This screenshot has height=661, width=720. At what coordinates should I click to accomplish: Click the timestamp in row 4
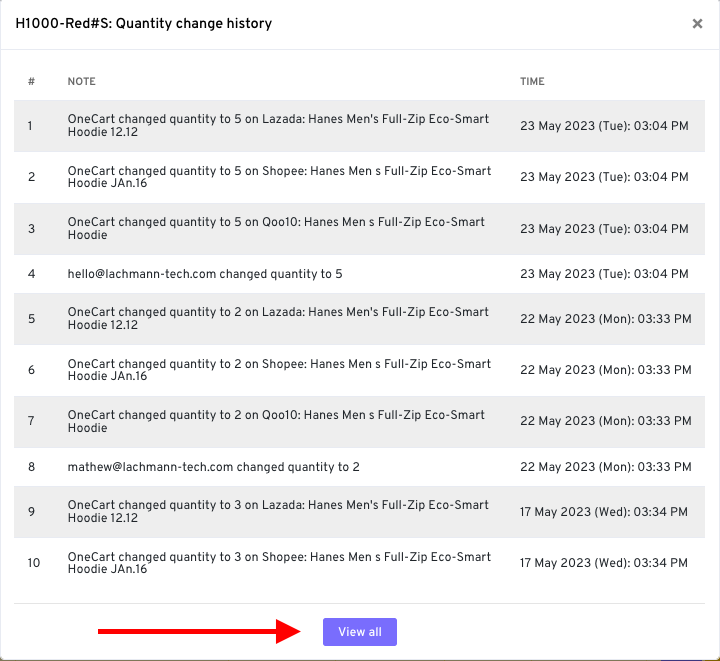point(604,274)
